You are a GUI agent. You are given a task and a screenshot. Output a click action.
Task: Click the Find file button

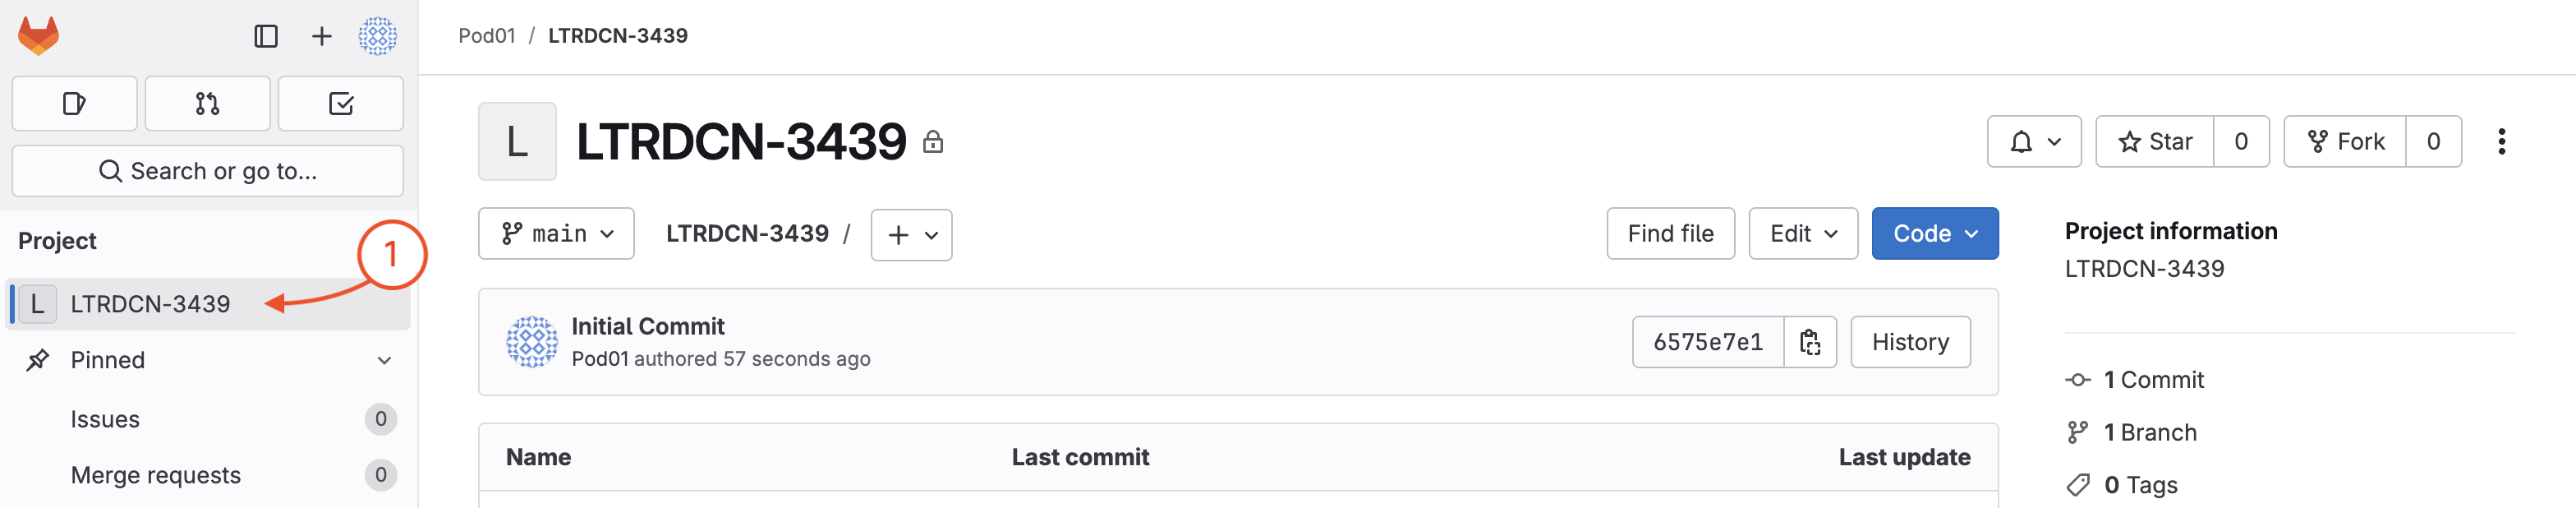[x=1670, y=234]
